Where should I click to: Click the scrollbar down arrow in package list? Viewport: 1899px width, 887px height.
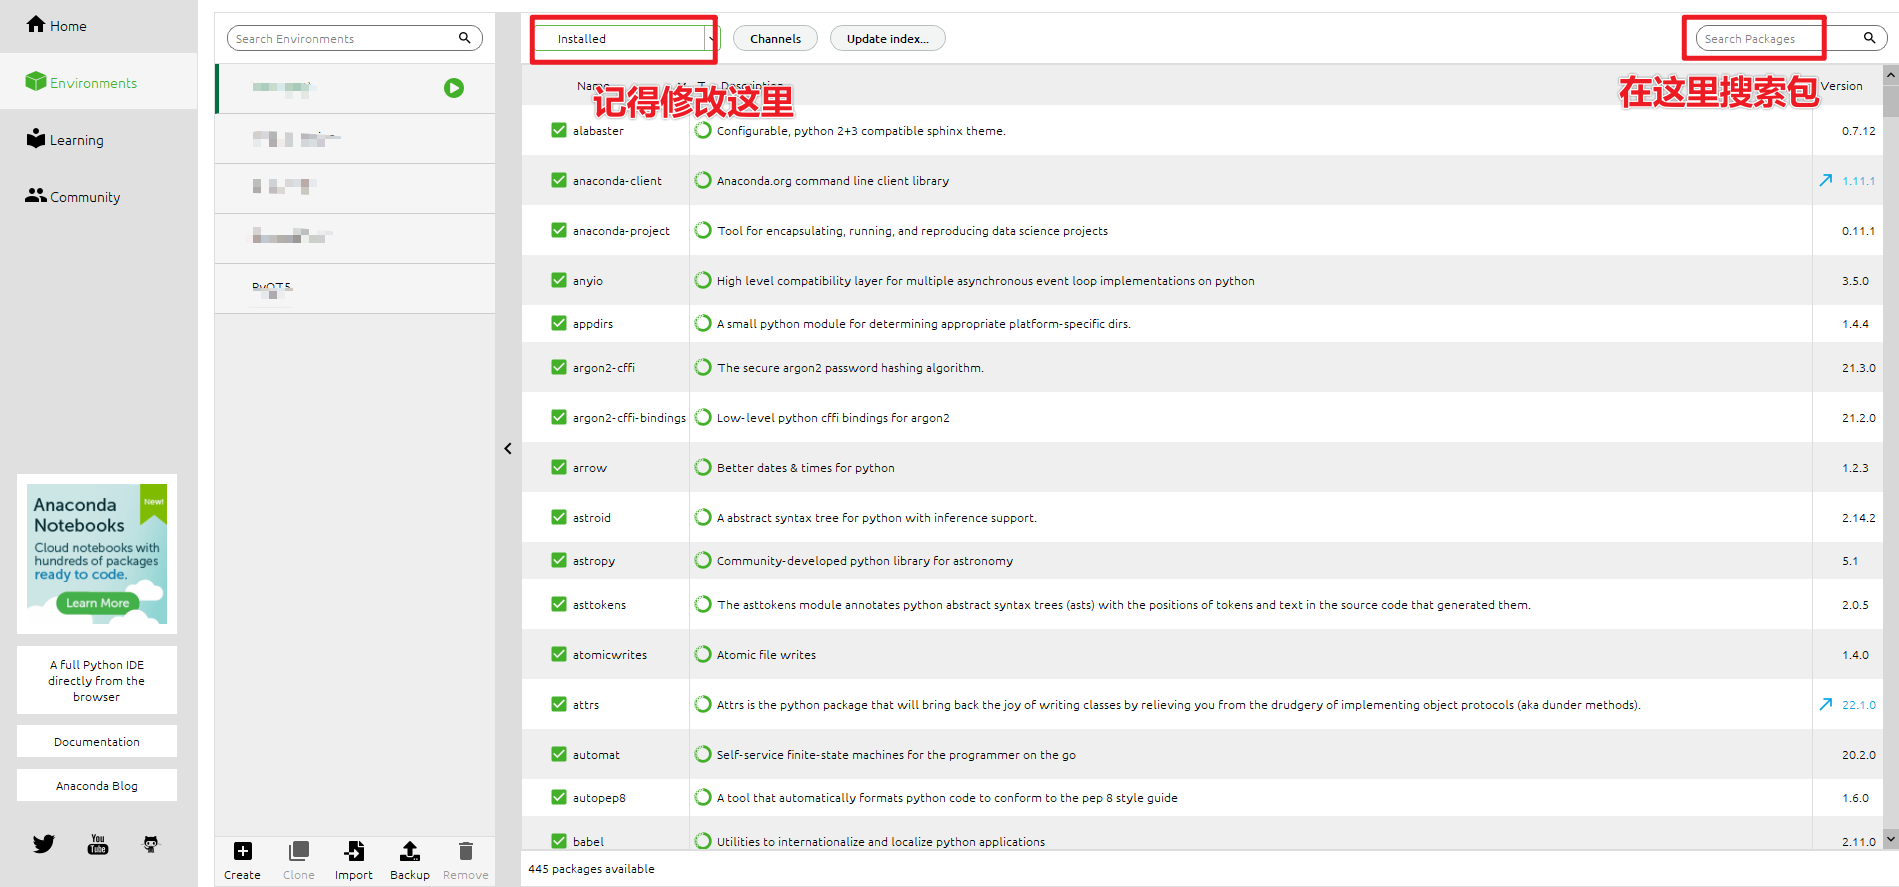1890,838
